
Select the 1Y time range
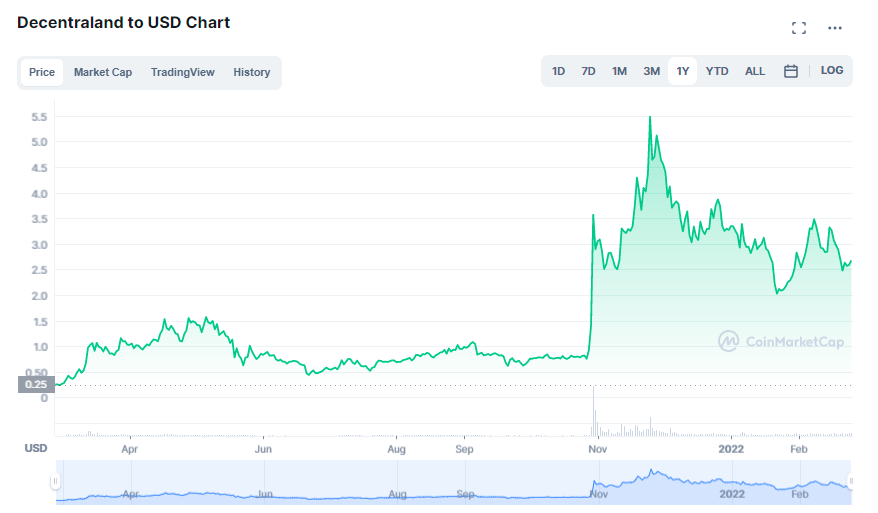(x=683, y=71)
